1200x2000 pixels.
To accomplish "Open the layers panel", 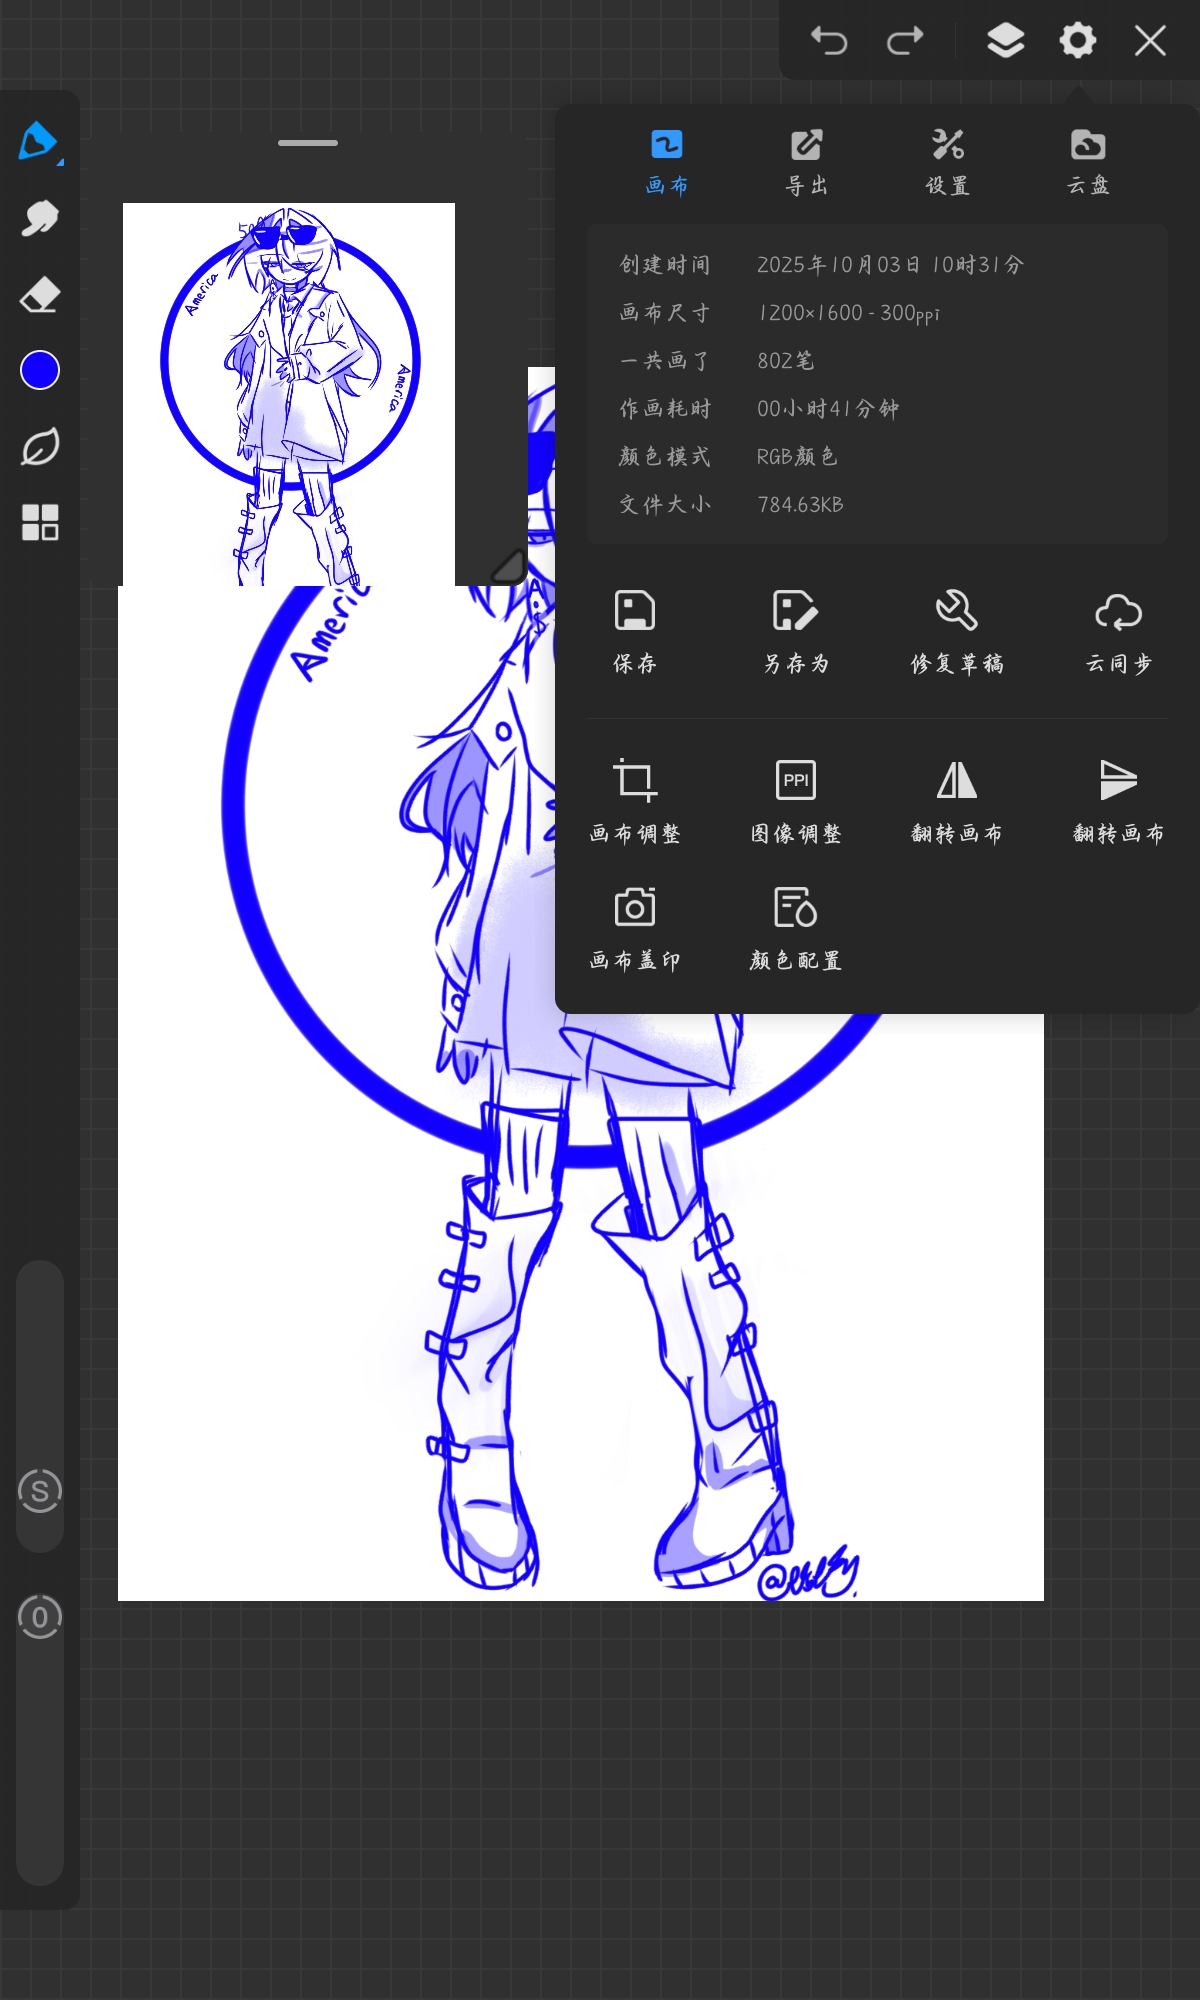I will point(1005,41).
